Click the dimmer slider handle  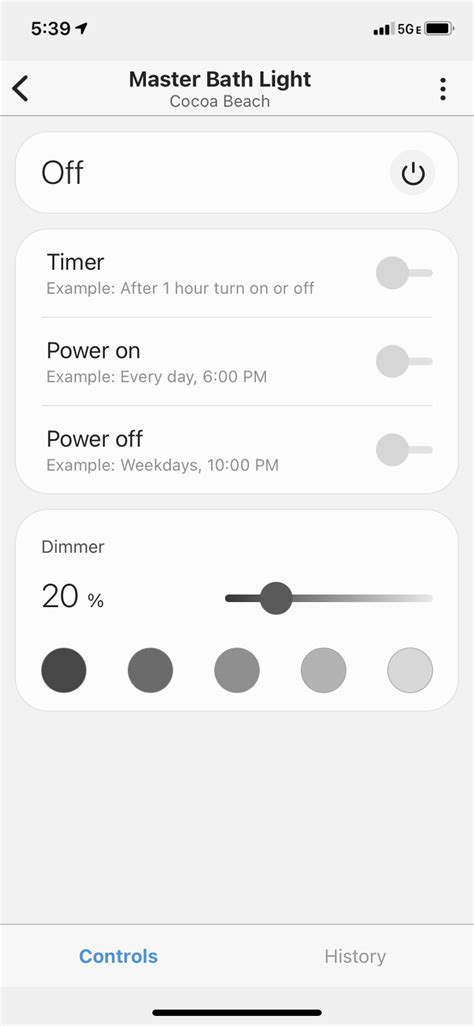[x=276, y=598]
